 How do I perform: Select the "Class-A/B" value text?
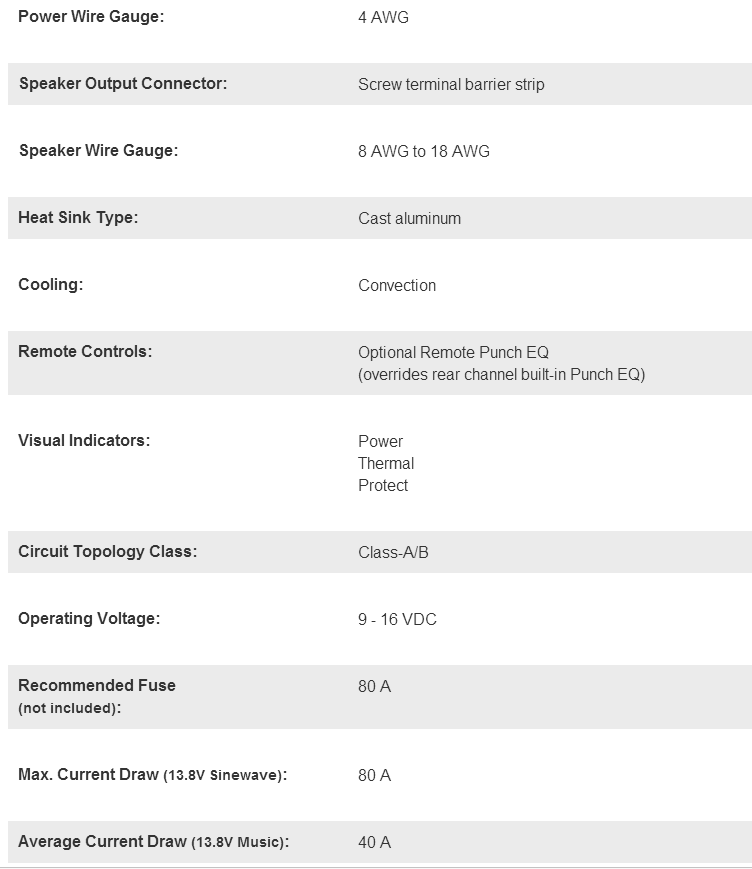(393, 553)
